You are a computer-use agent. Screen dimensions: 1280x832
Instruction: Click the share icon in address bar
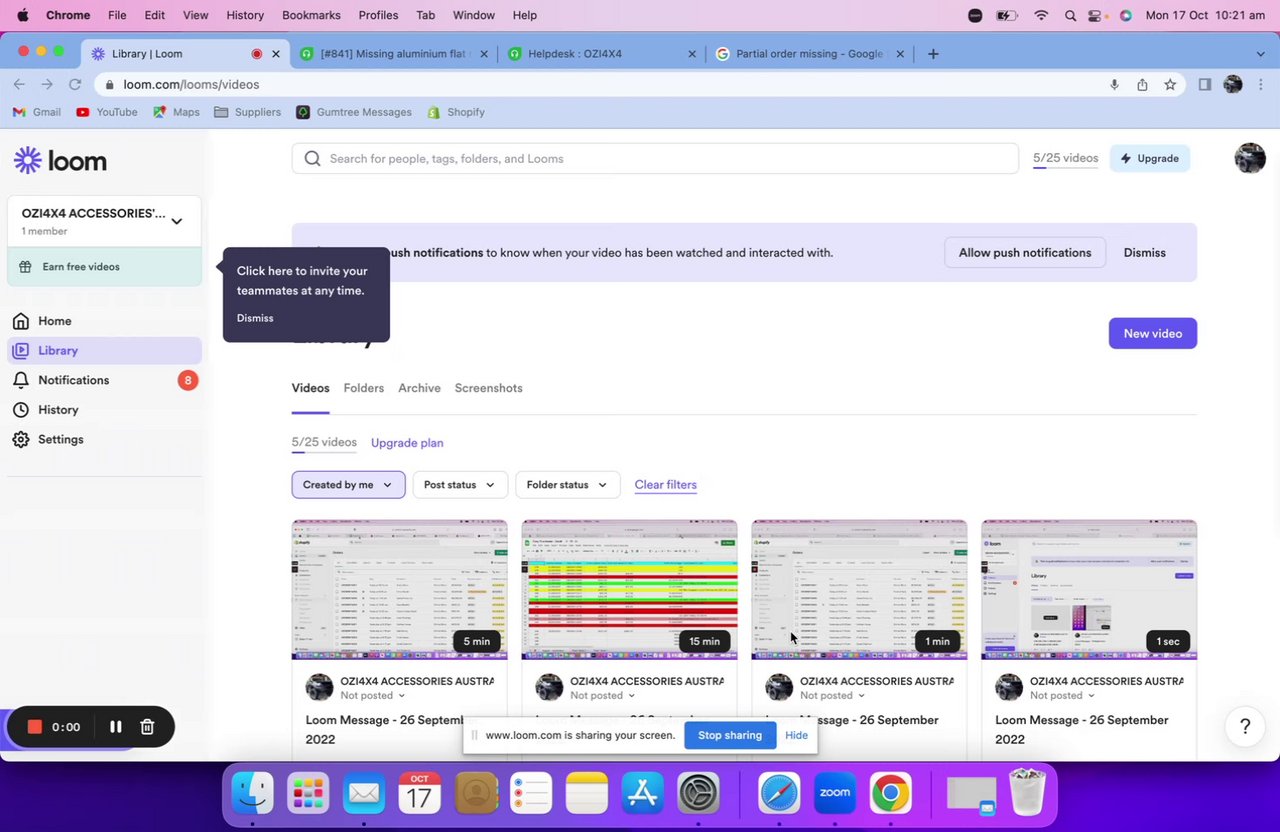click(x=1142, y=85)
